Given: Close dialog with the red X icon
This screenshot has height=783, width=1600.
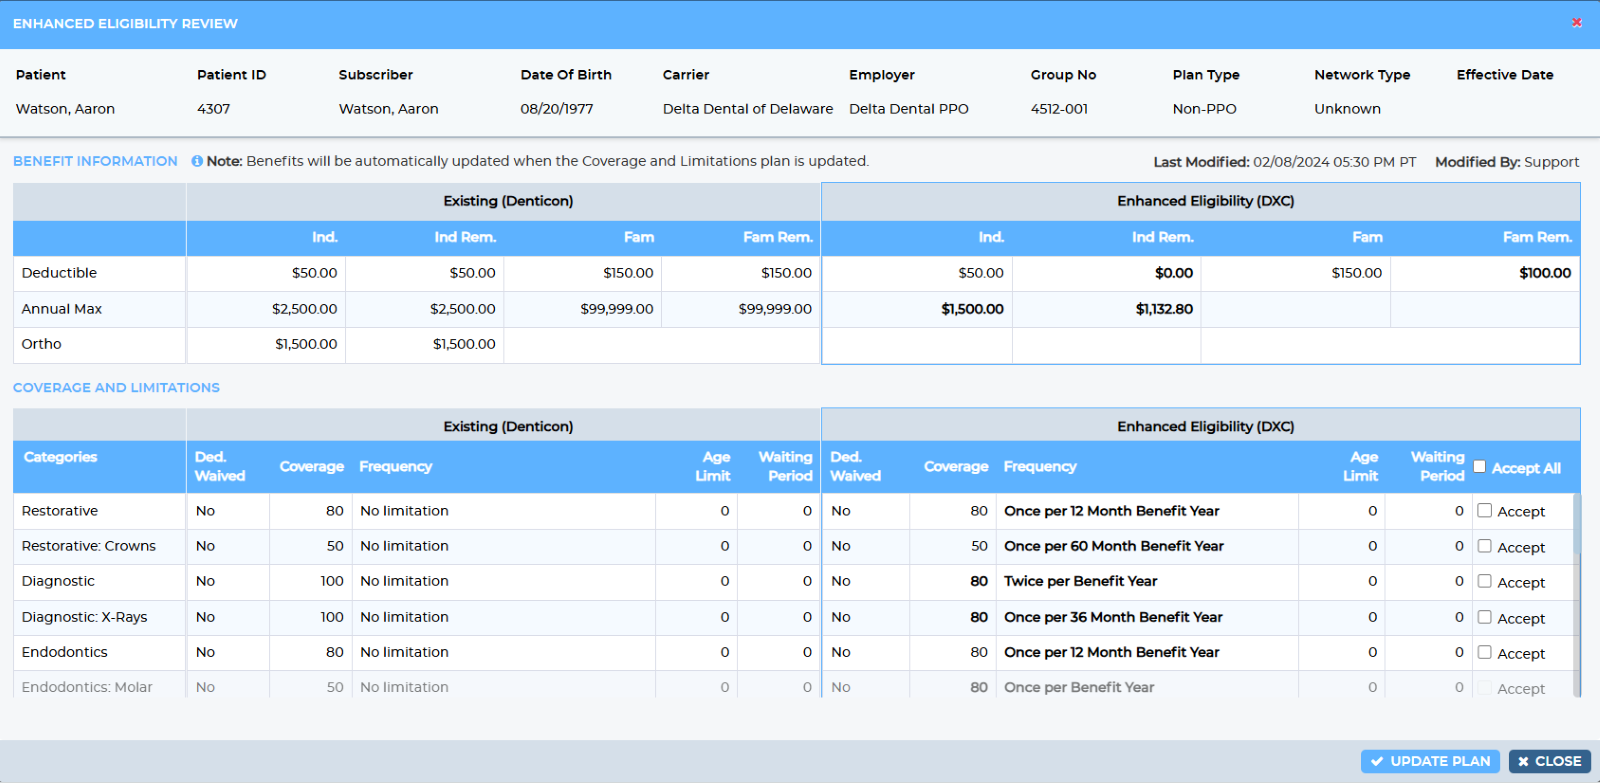Looking at the screenshot, I should (1576, 22).
